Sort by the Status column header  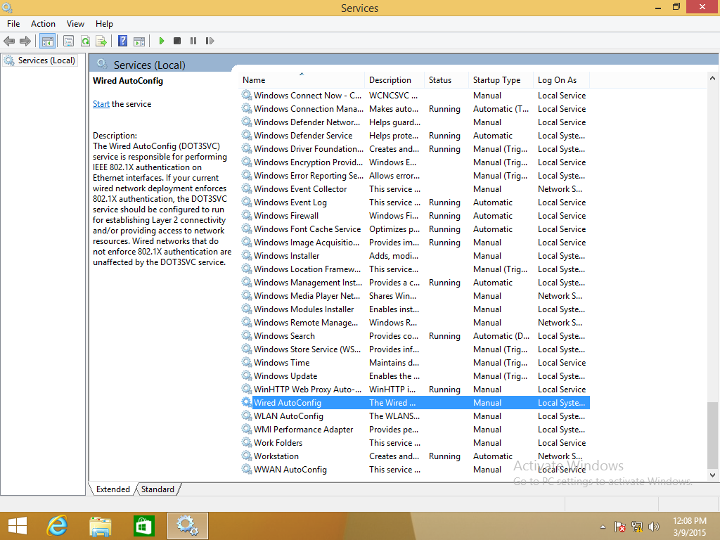click(446, 80)
